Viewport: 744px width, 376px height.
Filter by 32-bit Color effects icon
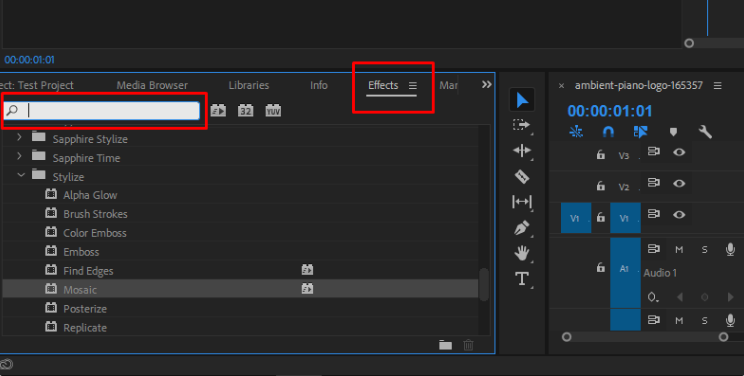click(x=245, y=111)
